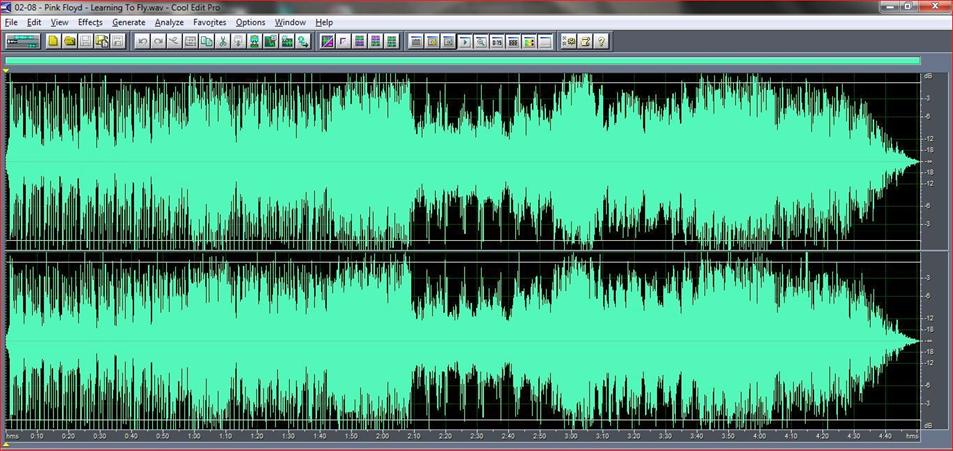
Task: Click the 4:40 mark on the time ruler
Action: [x=884, y=436]
